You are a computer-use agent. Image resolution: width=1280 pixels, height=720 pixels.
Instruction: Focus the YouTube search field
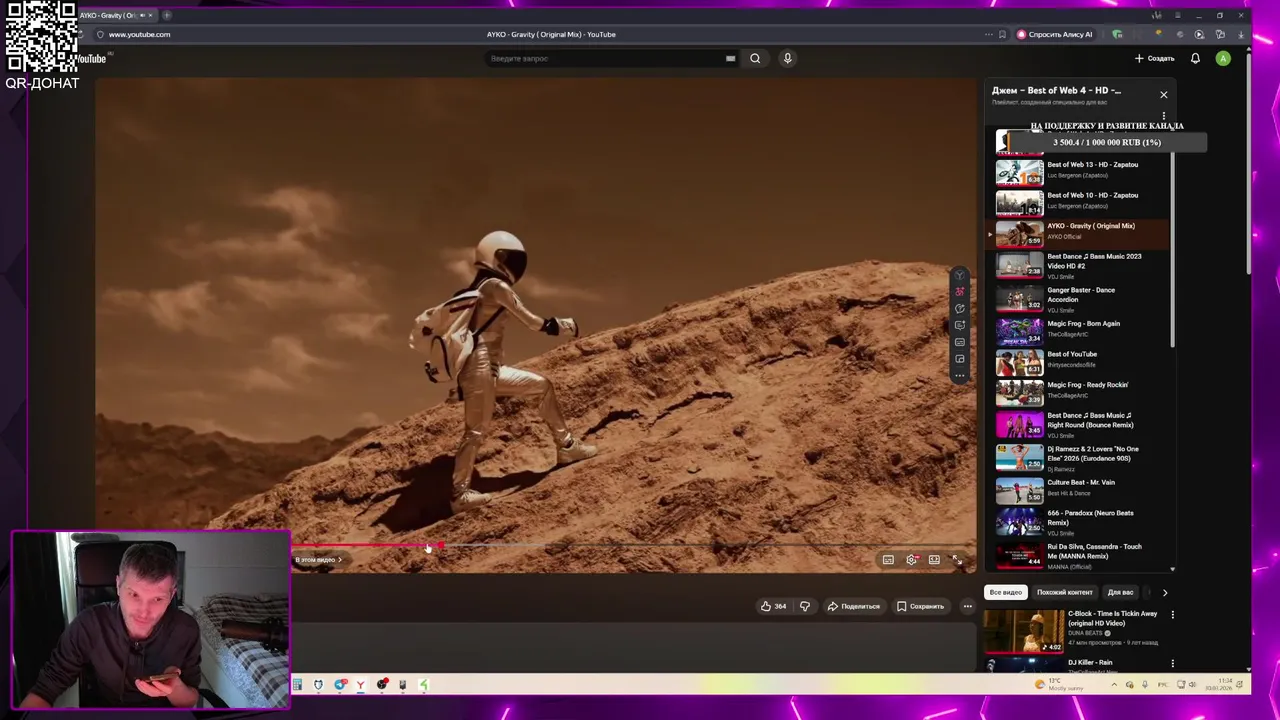(x=606, y=58)
